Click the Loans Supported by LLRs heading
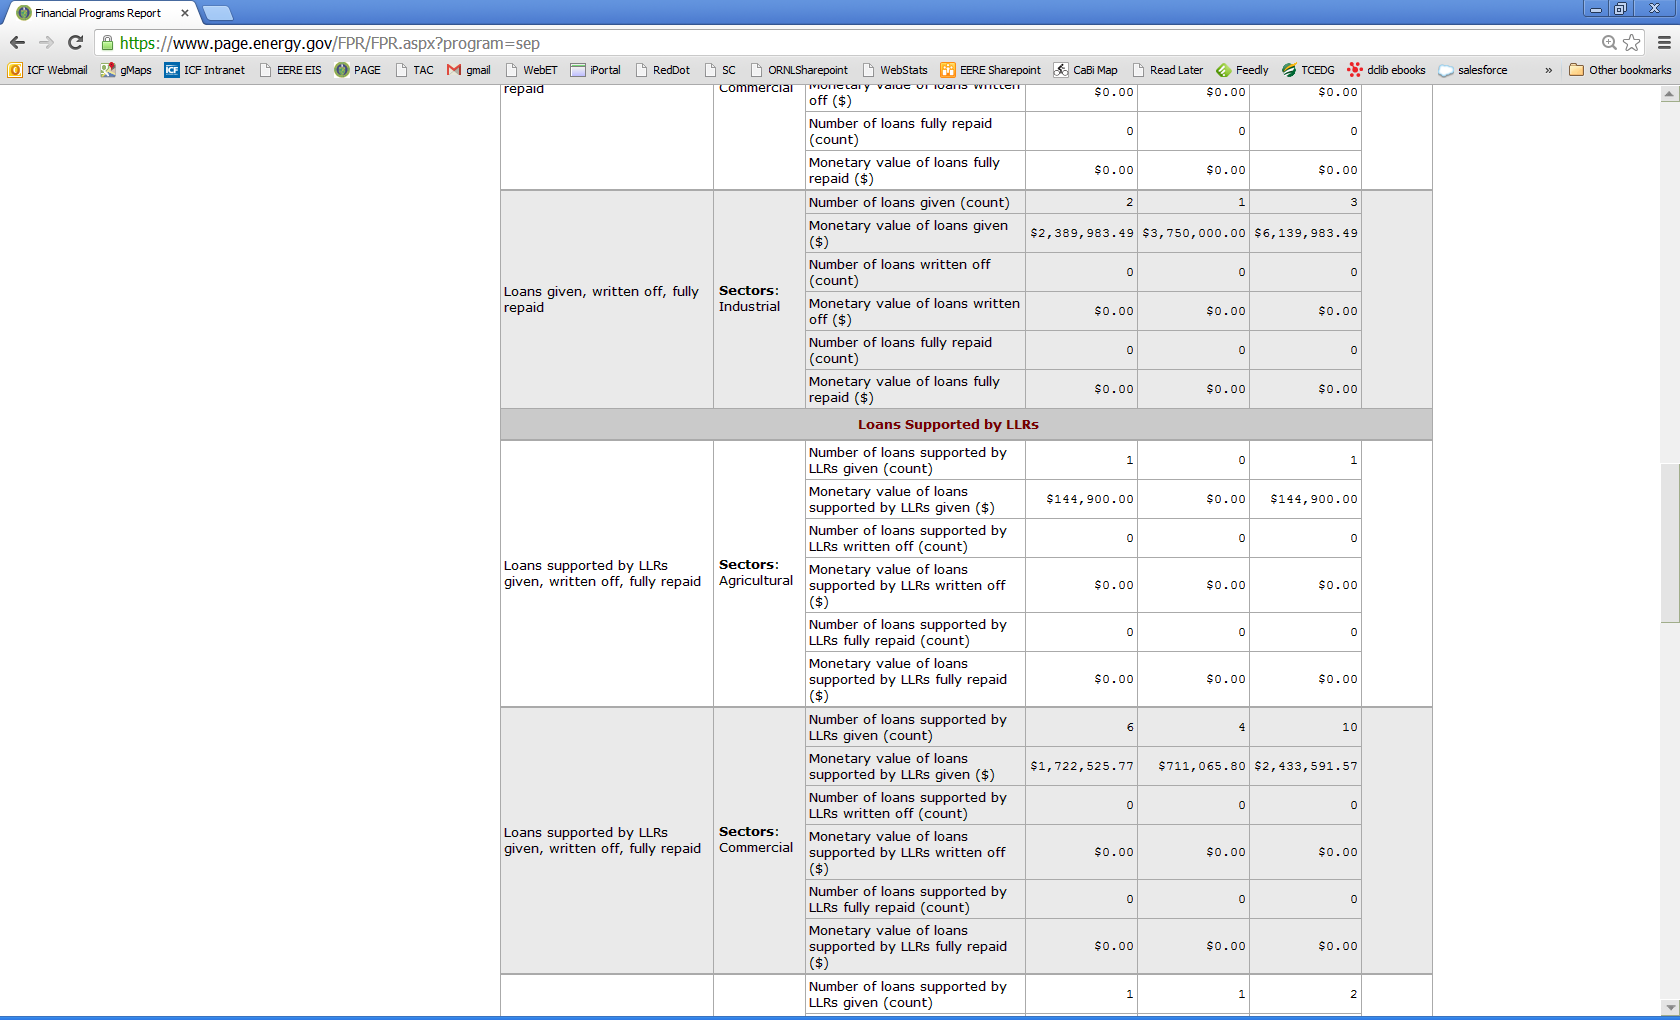 [x=948, y=424]
